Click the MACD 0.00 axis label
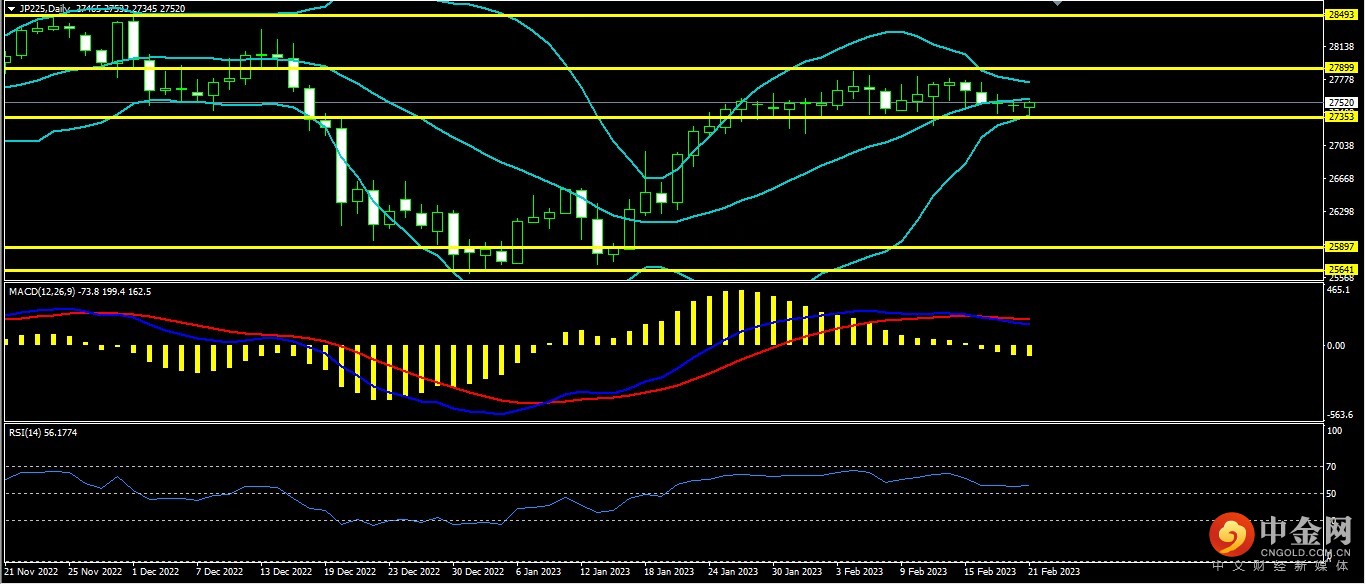The image size is (1366, 584). click(1335, 346)
